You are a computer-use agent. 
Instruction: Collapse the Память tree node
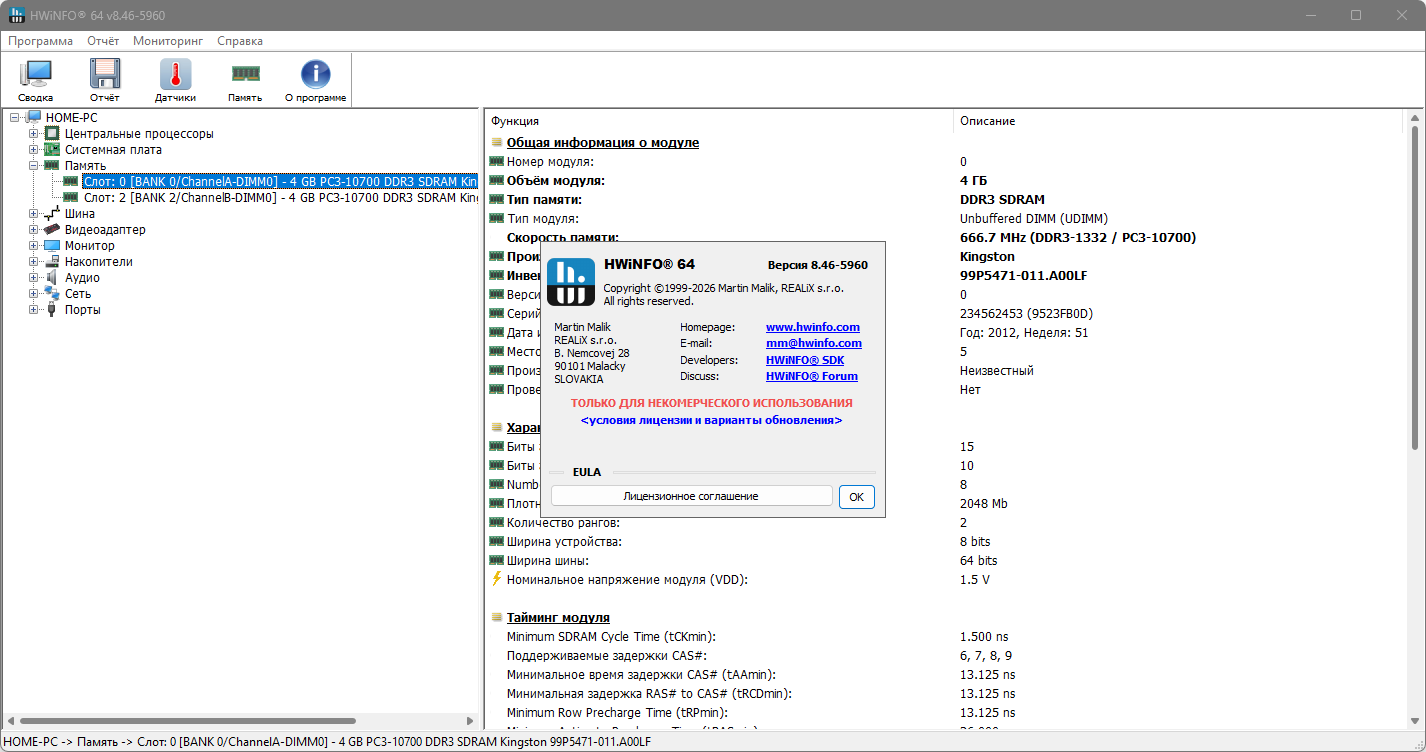[34, 166]
